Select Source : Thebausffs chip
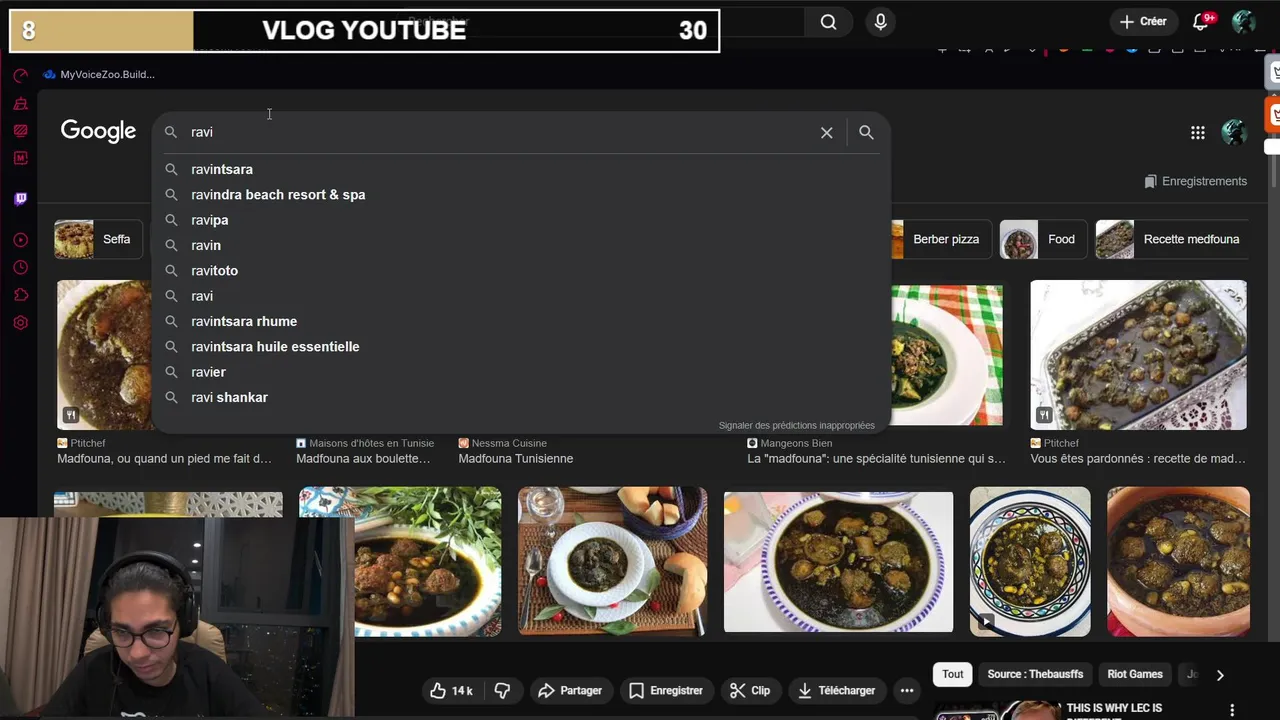1280x720 pixels. [1035, 674]
